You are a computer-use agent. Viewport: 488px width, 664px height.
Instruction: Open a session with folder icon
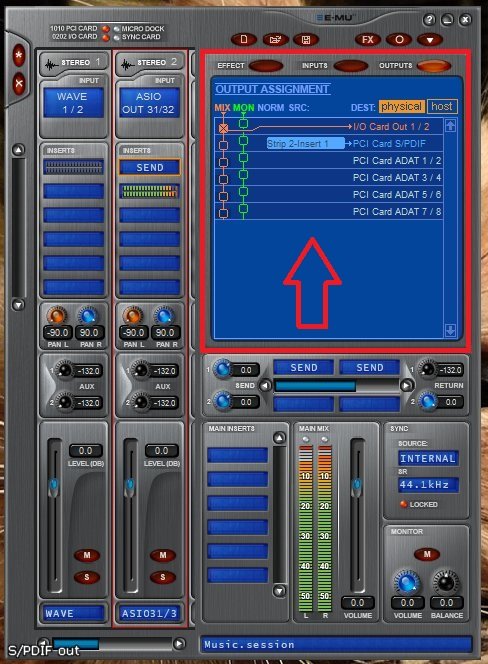point(275,40)
